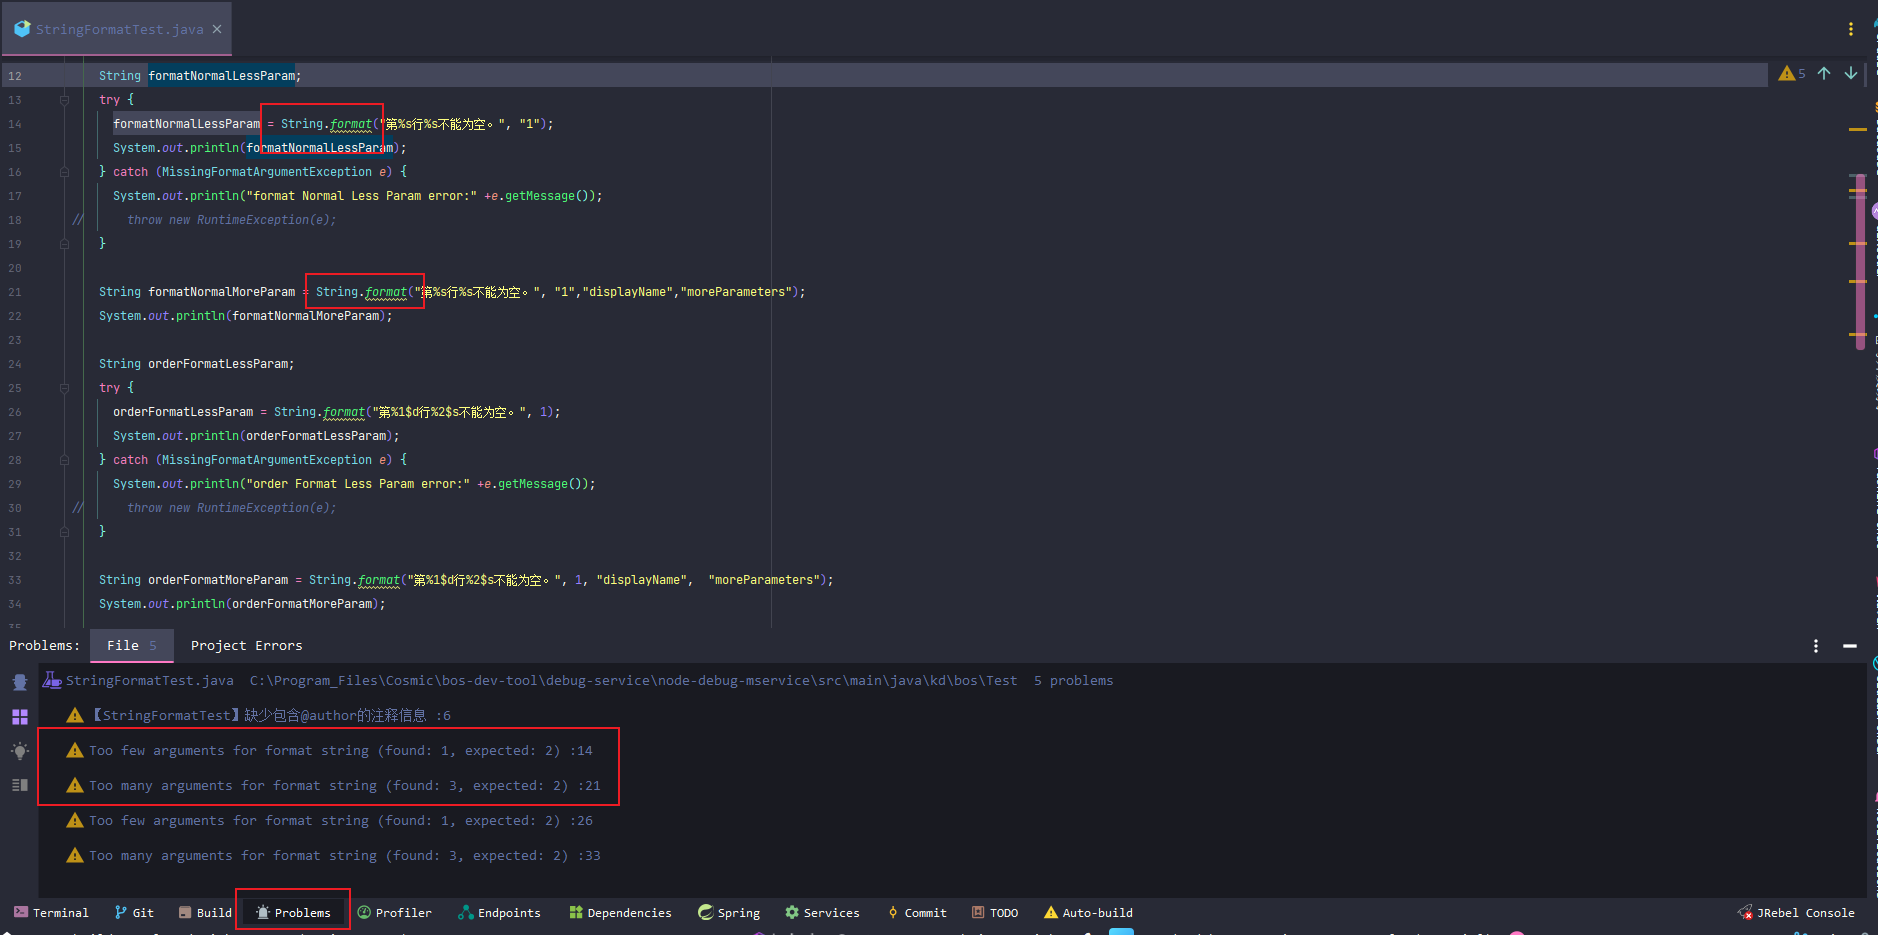Screen dimensions: 1878x935
Task: Toggle group-by grid icon in Problems sidebar
Action: point(20,716)
